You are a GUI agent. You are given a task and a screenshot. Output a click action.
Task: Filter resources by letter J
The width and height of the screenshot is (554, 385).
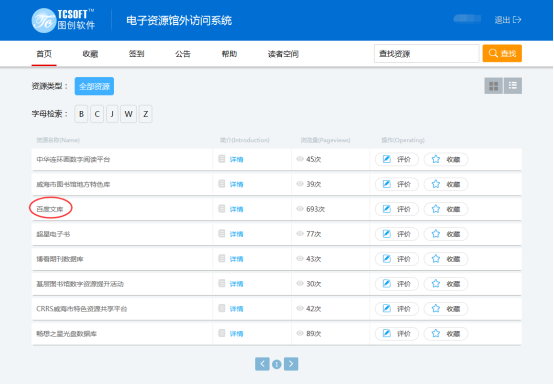(x=112, y=114)
